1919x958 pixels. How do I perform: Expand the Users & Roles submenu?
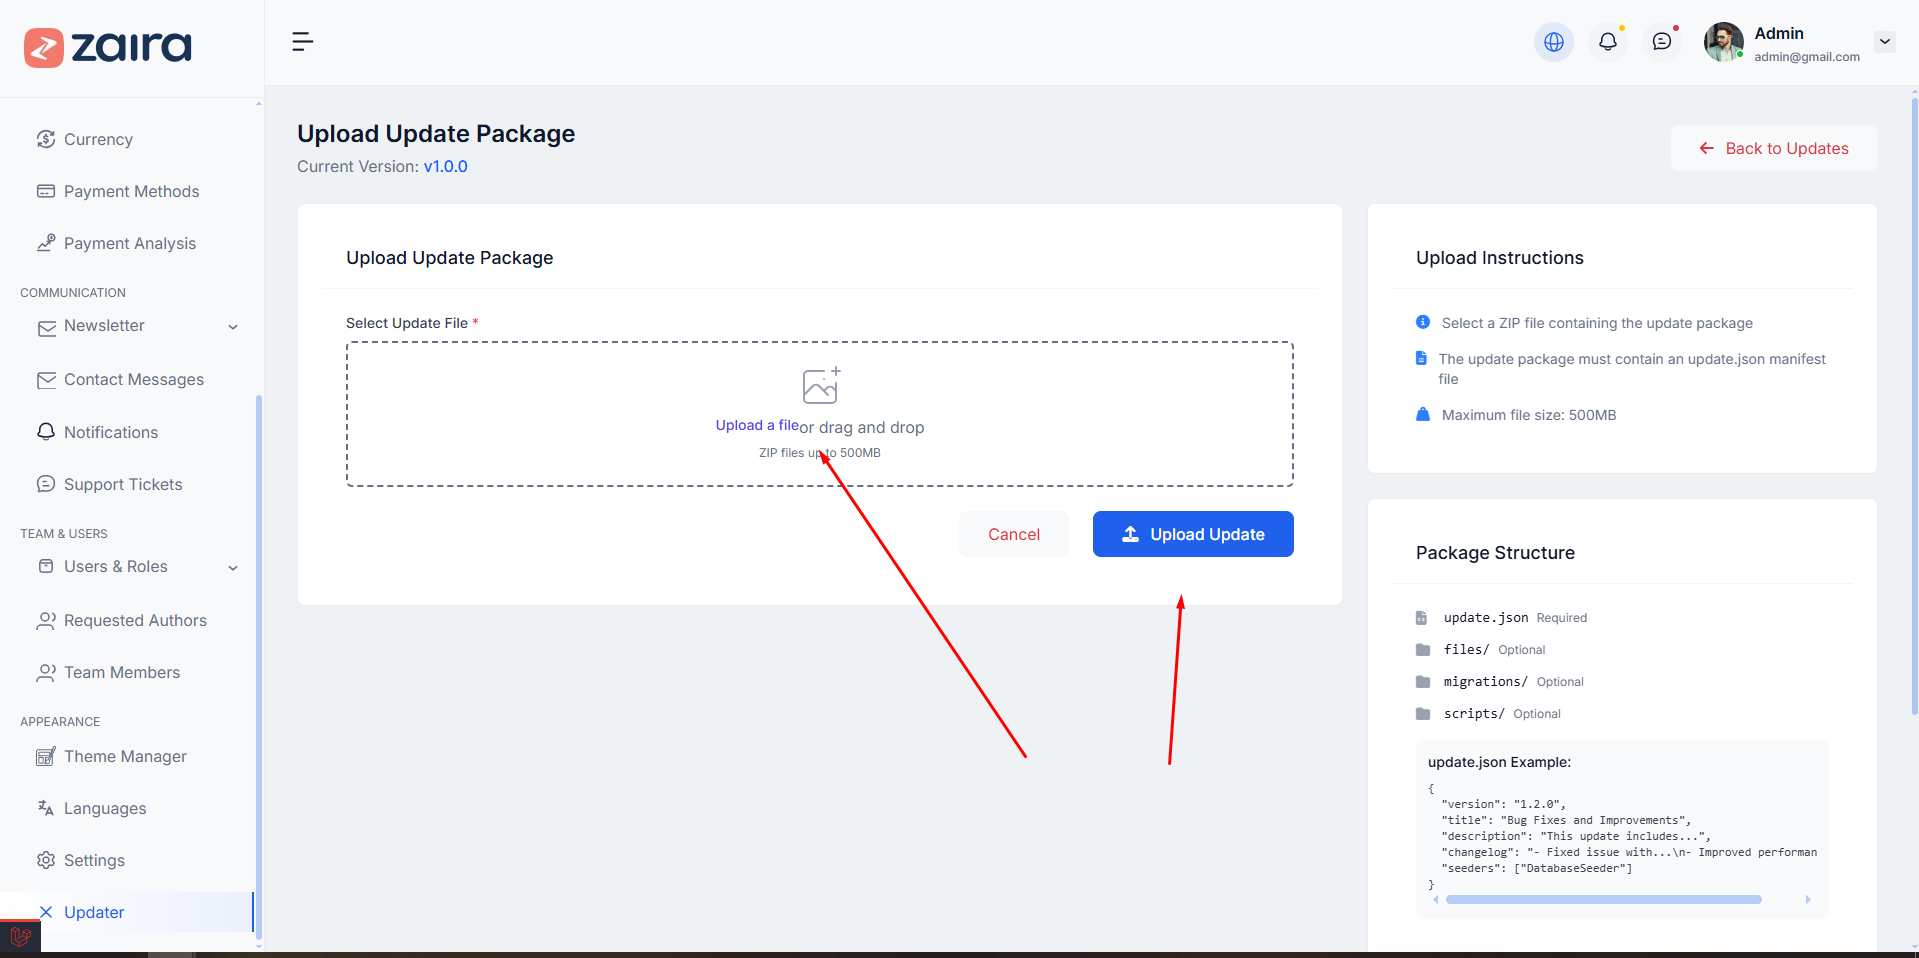[233, 568]
